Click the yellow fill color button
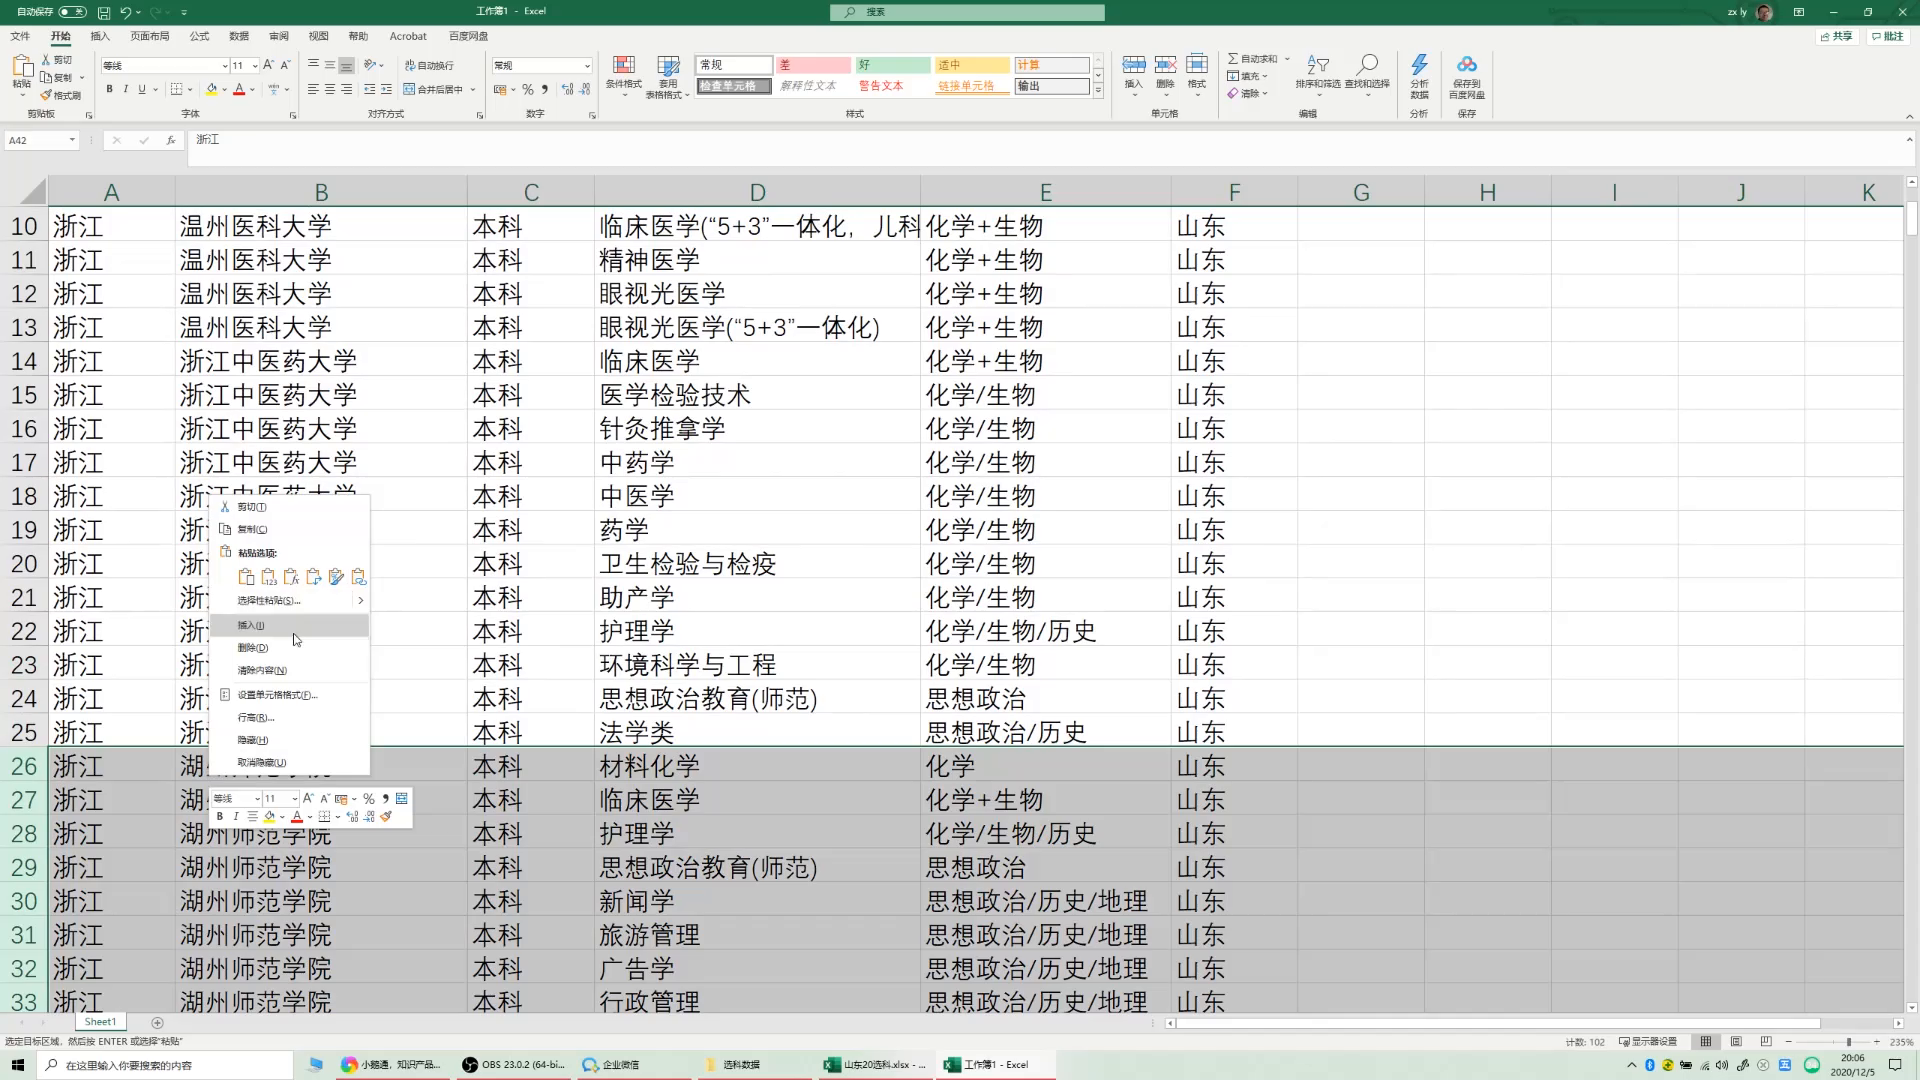The width and height of the screenshot is (1920, 1080). pyautogui.click(x=211, y=89)
